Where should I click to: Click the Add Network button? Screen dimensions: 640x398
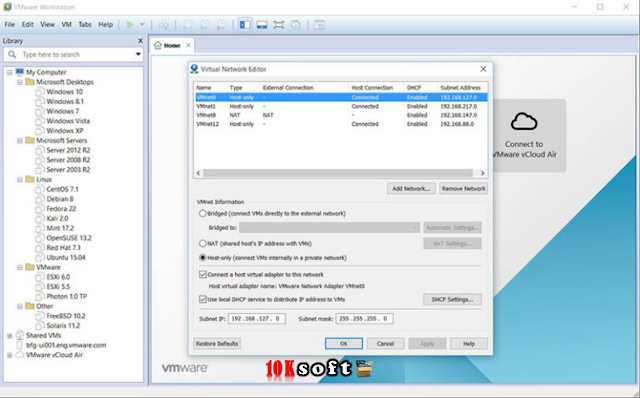click(x=411, y=189)
